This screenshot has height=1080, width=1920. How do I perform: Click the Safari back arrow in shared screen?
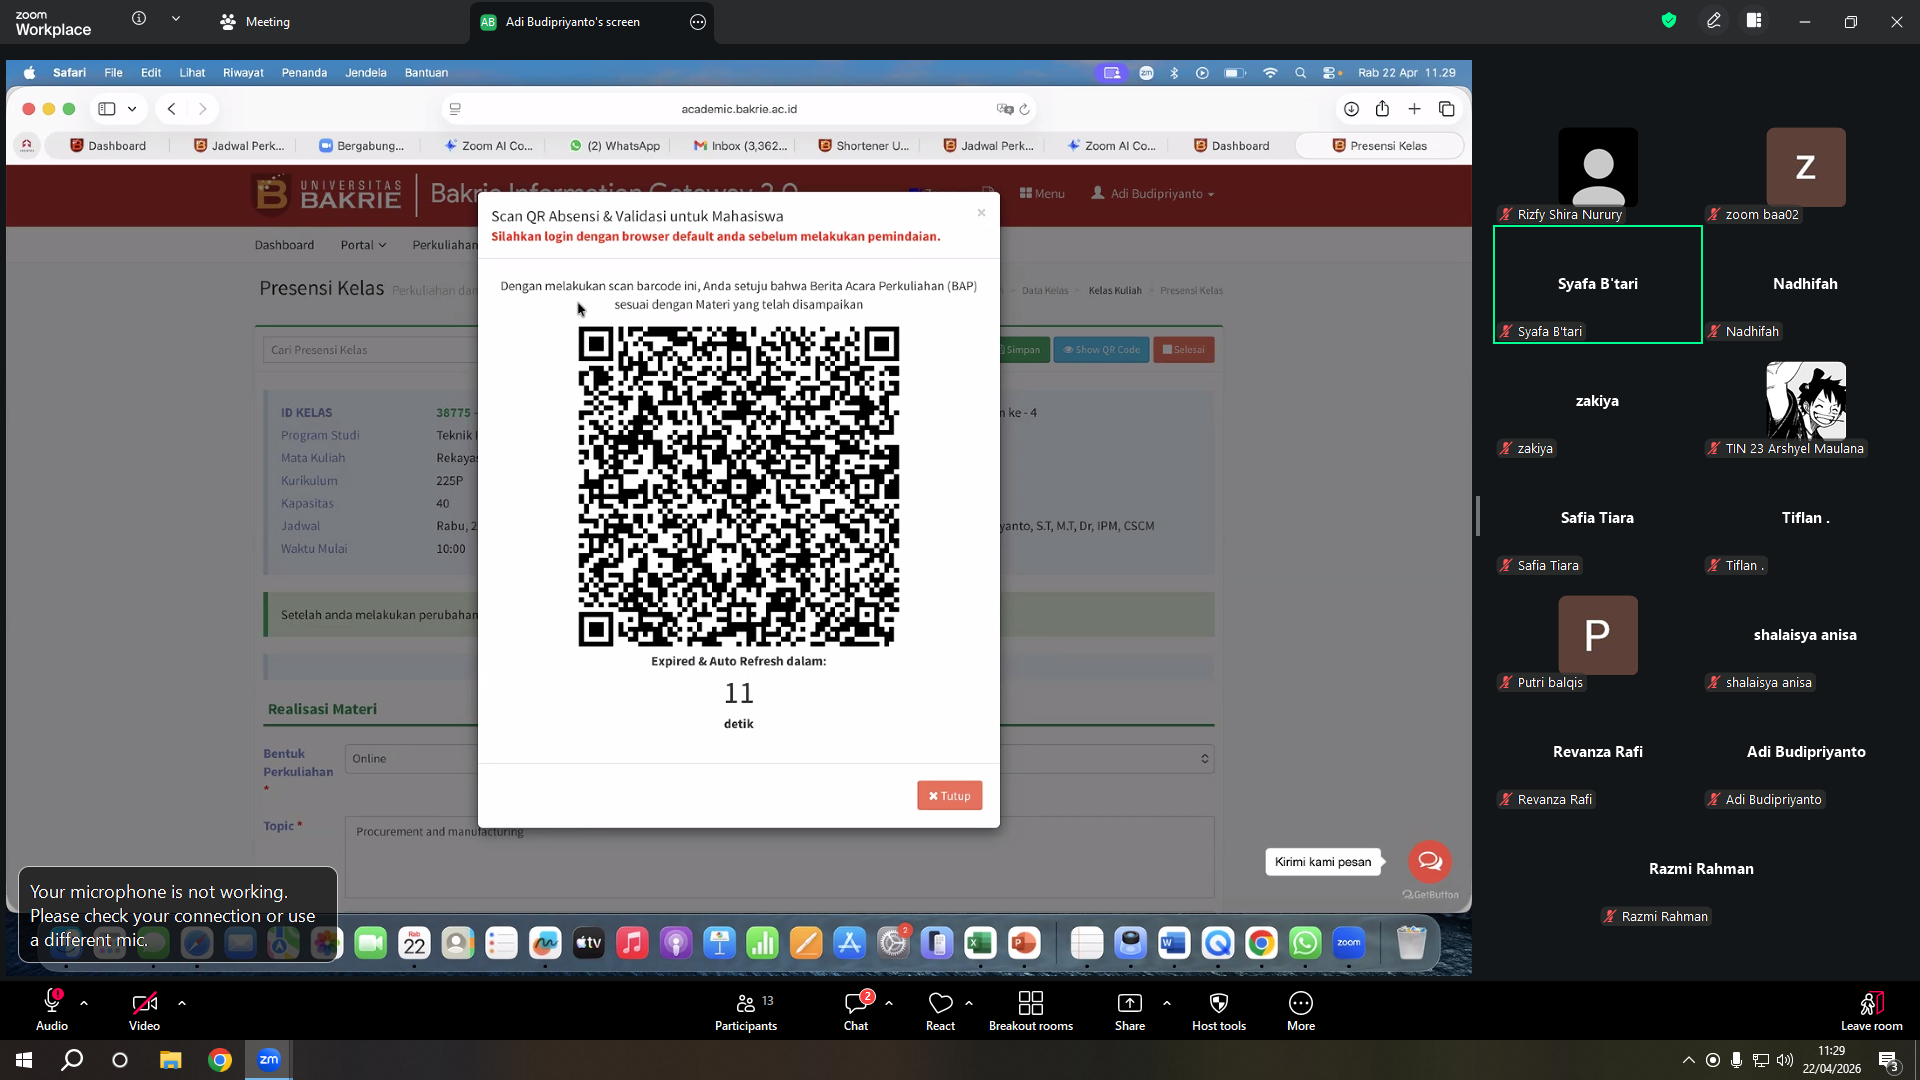tap(172, 109)
